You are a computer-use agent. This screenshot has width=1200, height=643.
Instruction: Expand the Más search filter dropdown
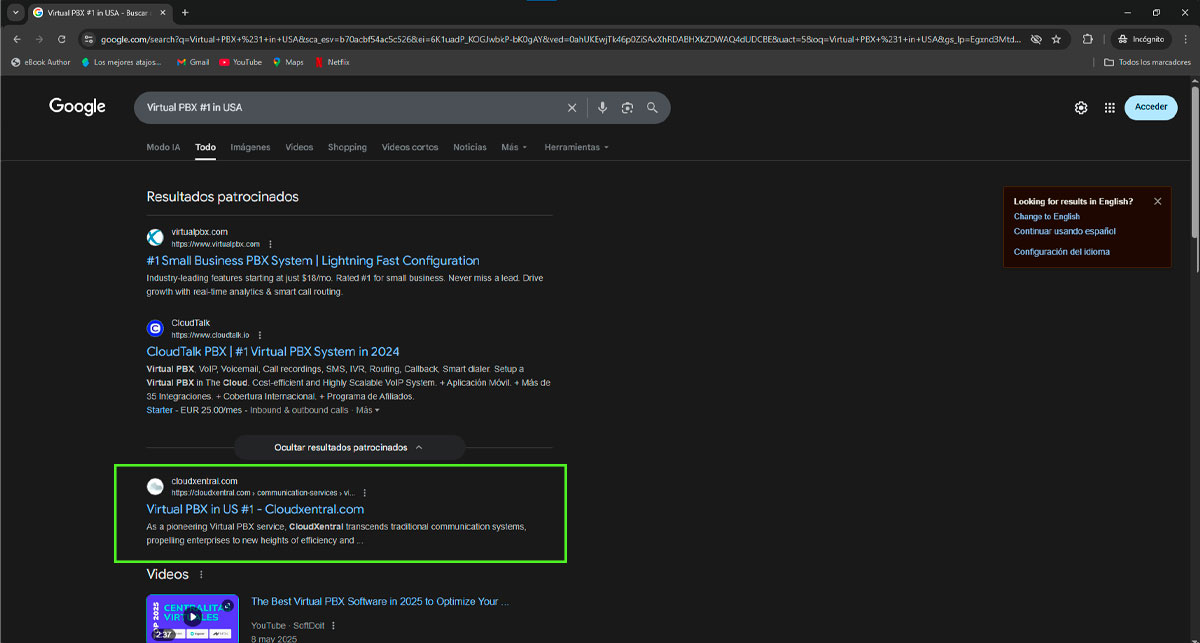[514, 147]
